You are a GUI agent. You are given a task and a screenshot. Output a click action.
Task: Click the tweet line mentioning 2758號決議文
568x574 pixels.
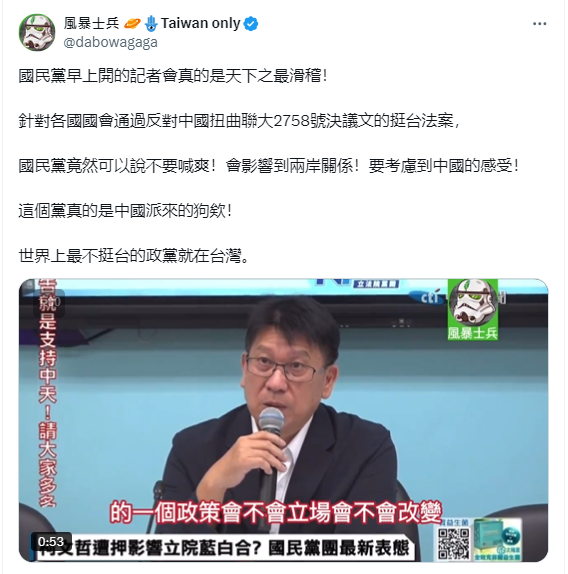[239, 121]
